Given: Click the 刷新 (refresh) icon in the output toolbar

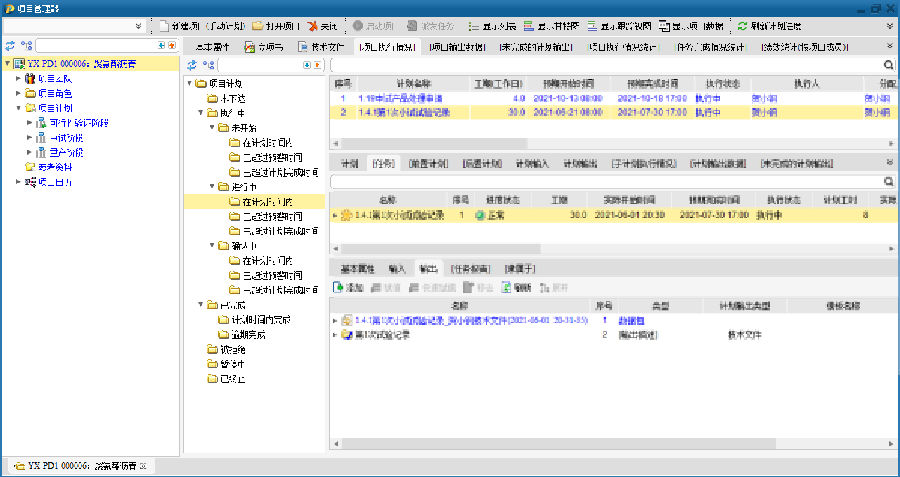Looking at the screenshot, I should click(507, 287).
